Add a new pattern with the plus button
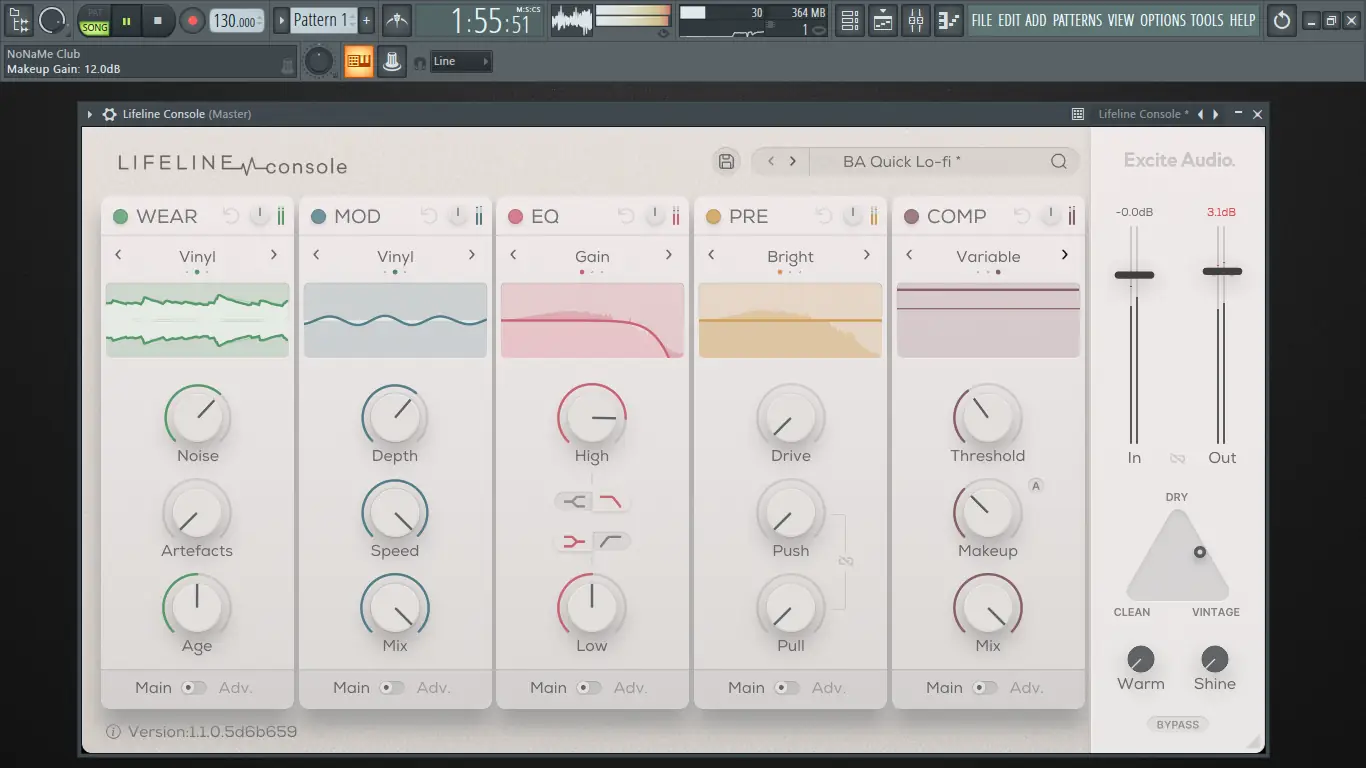This screenshot has width=1366, height=768. [x=366, y=20]
